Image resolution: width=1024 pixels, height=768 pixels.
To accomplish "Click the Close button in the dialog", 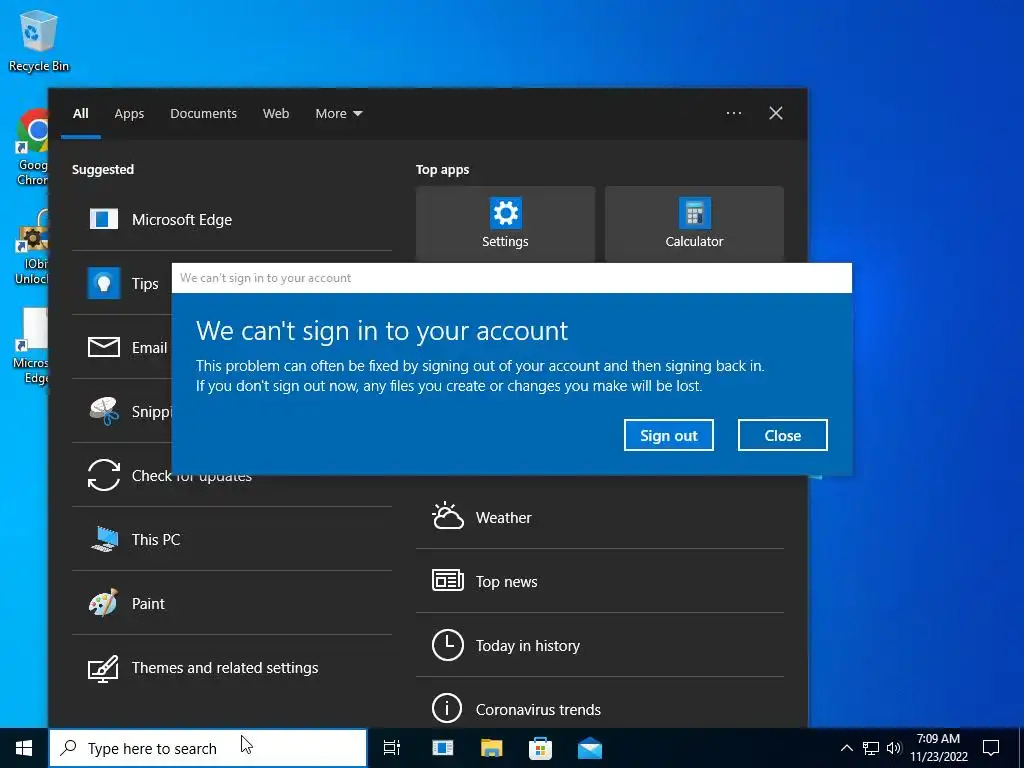I will [x=783, y=435].
